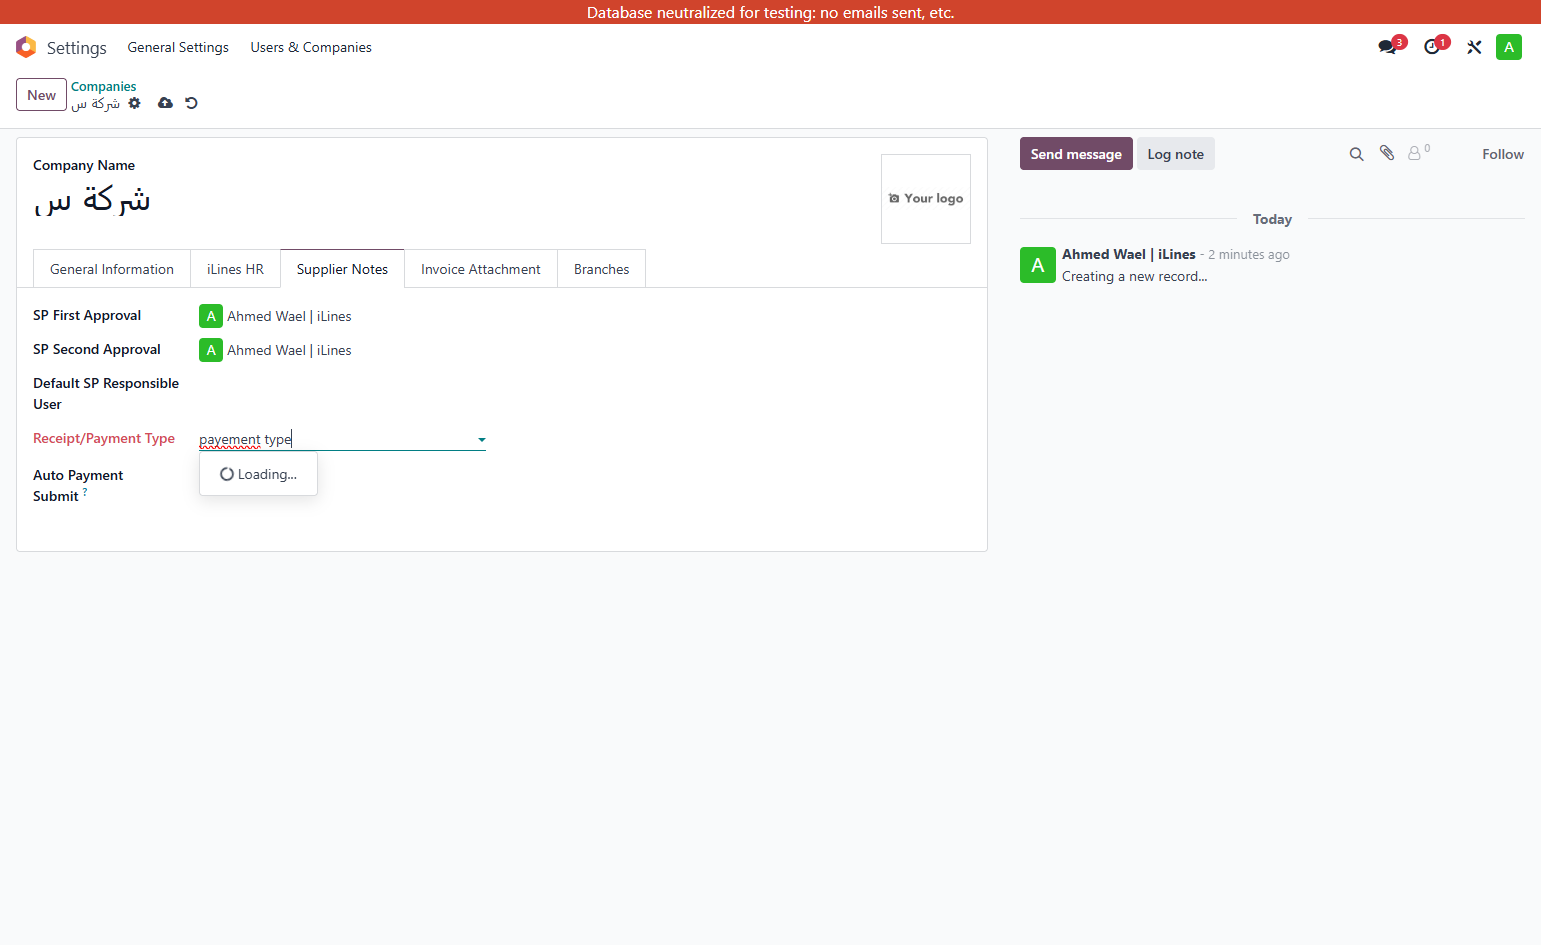
Task: Click the Ahmed Wael avatar in chatter
Action: [x=1038, y=265]
